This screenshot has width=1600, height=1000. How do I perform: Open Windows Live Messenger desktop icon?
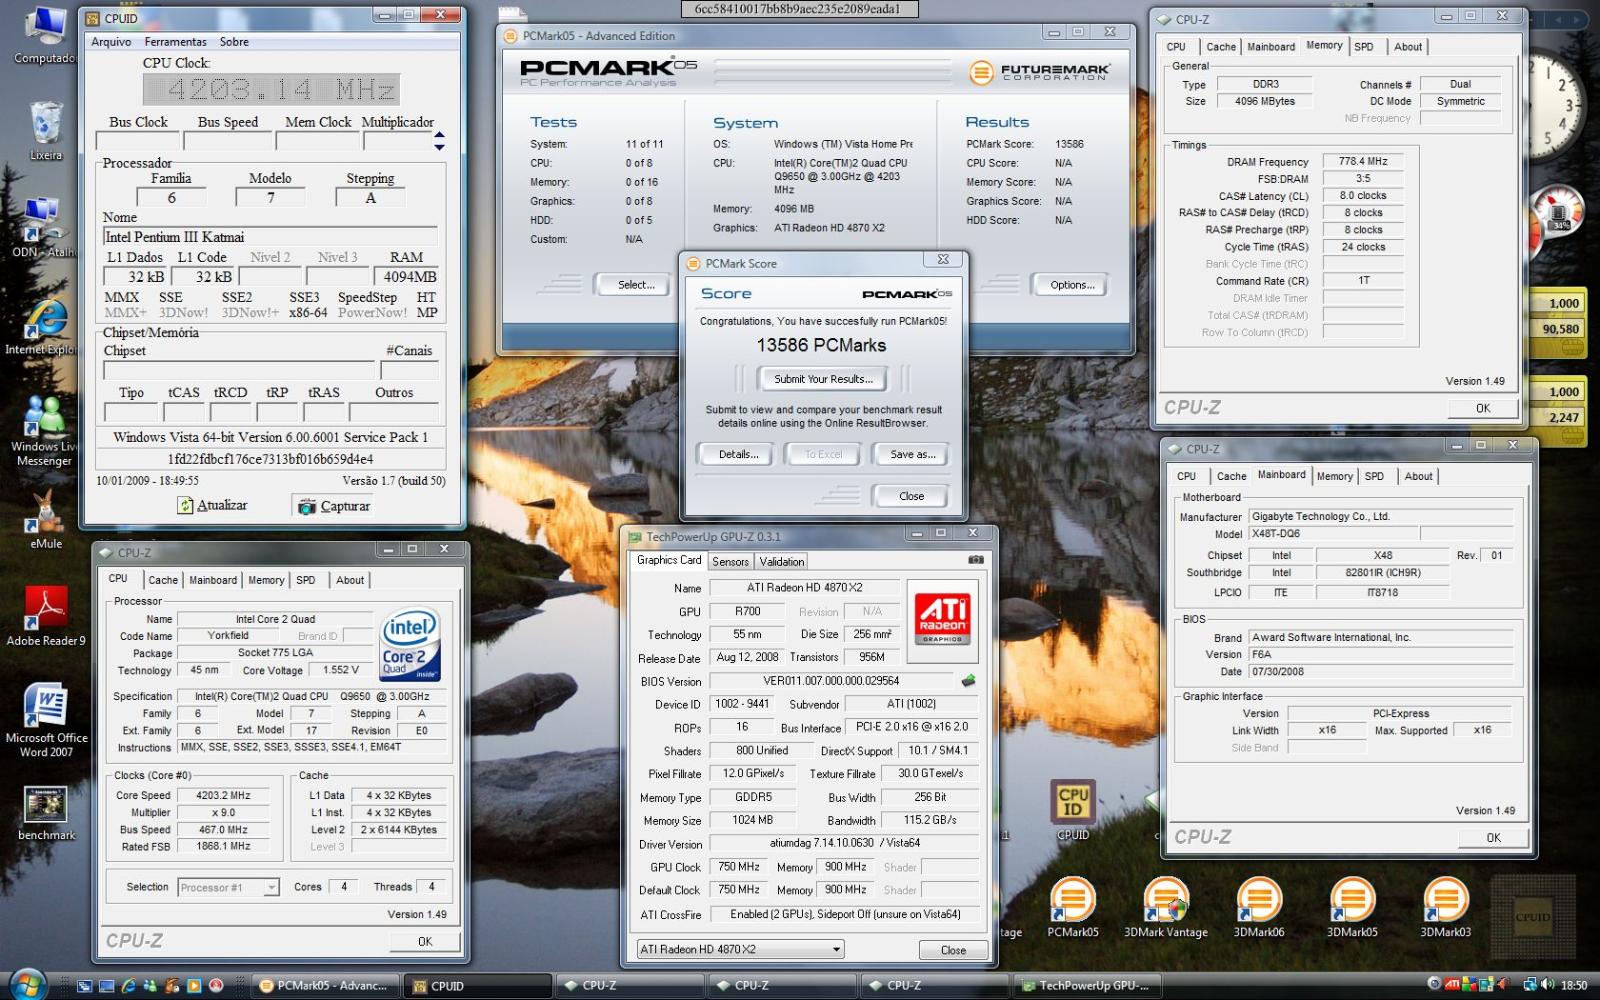(43, 432)
